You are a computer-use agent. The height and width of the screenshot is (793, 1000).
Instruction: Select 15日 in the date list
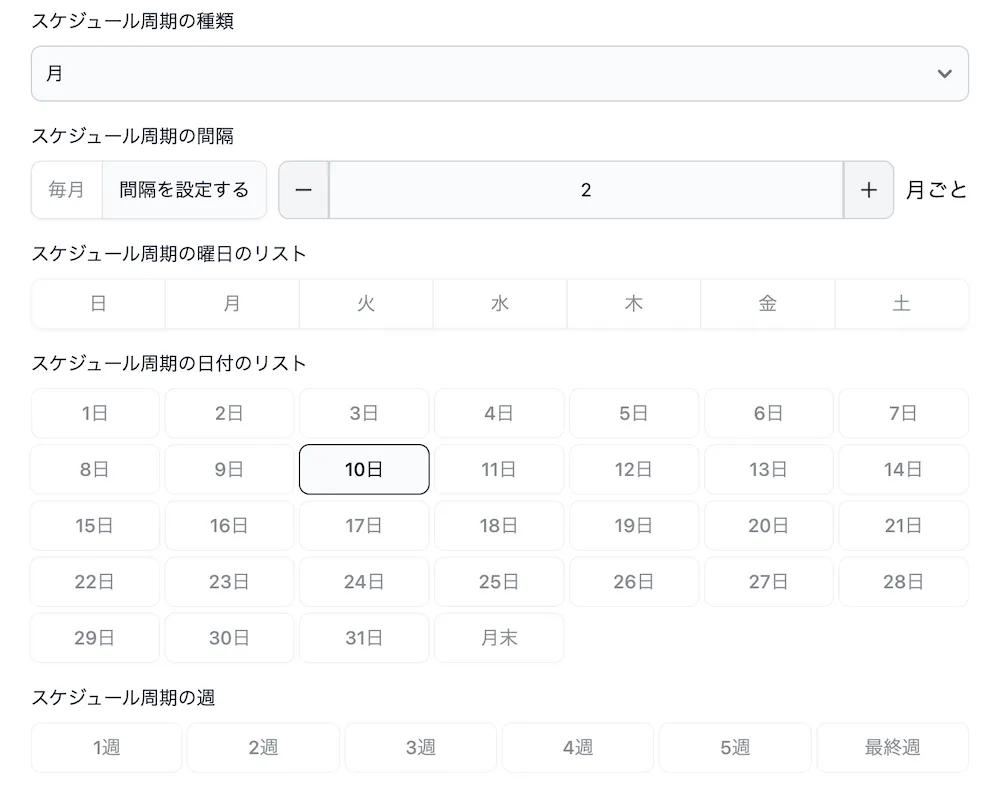94,526
